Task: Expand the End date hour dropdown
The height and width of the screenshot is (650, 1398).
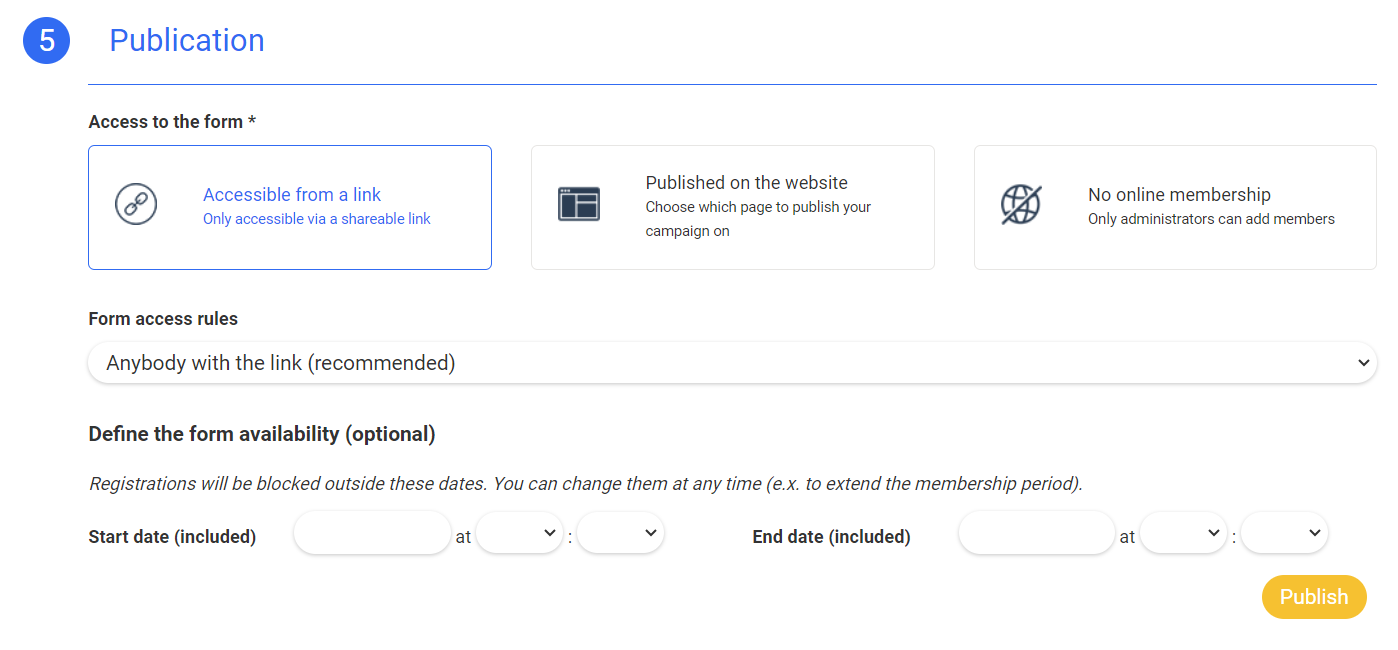Action: [x=1183, y=534]
